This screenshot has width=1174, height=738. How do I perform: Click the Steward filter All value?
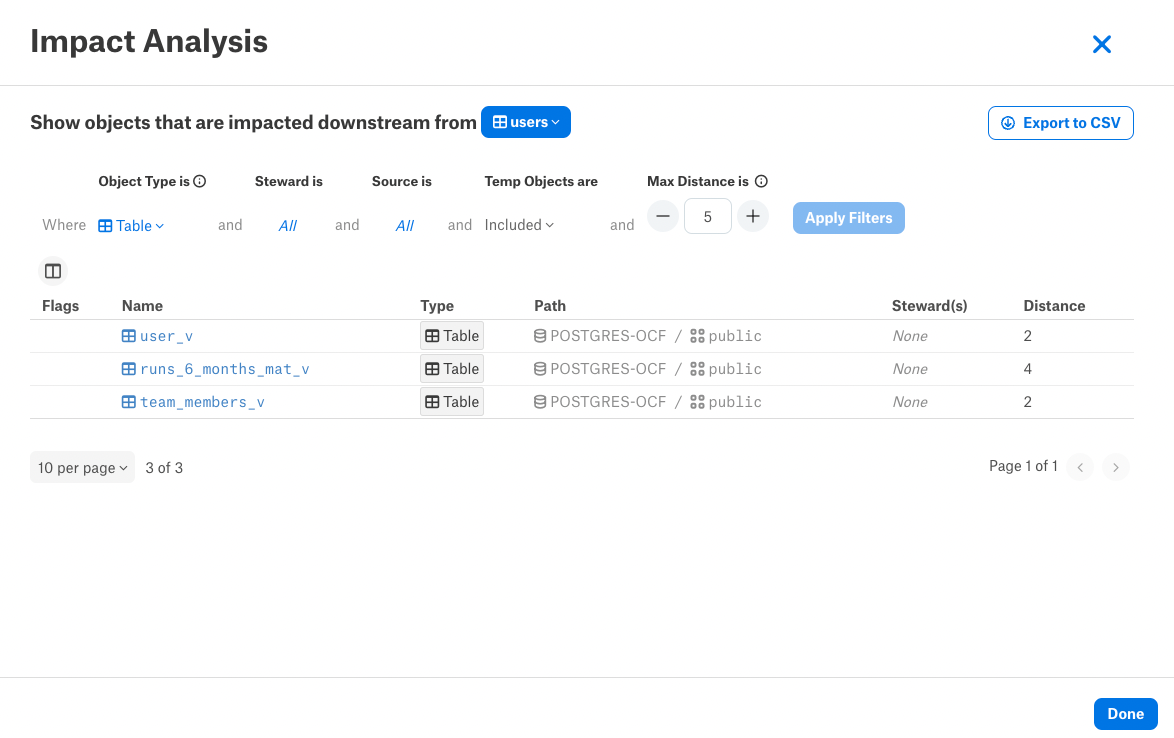click(x=288, y=225)
